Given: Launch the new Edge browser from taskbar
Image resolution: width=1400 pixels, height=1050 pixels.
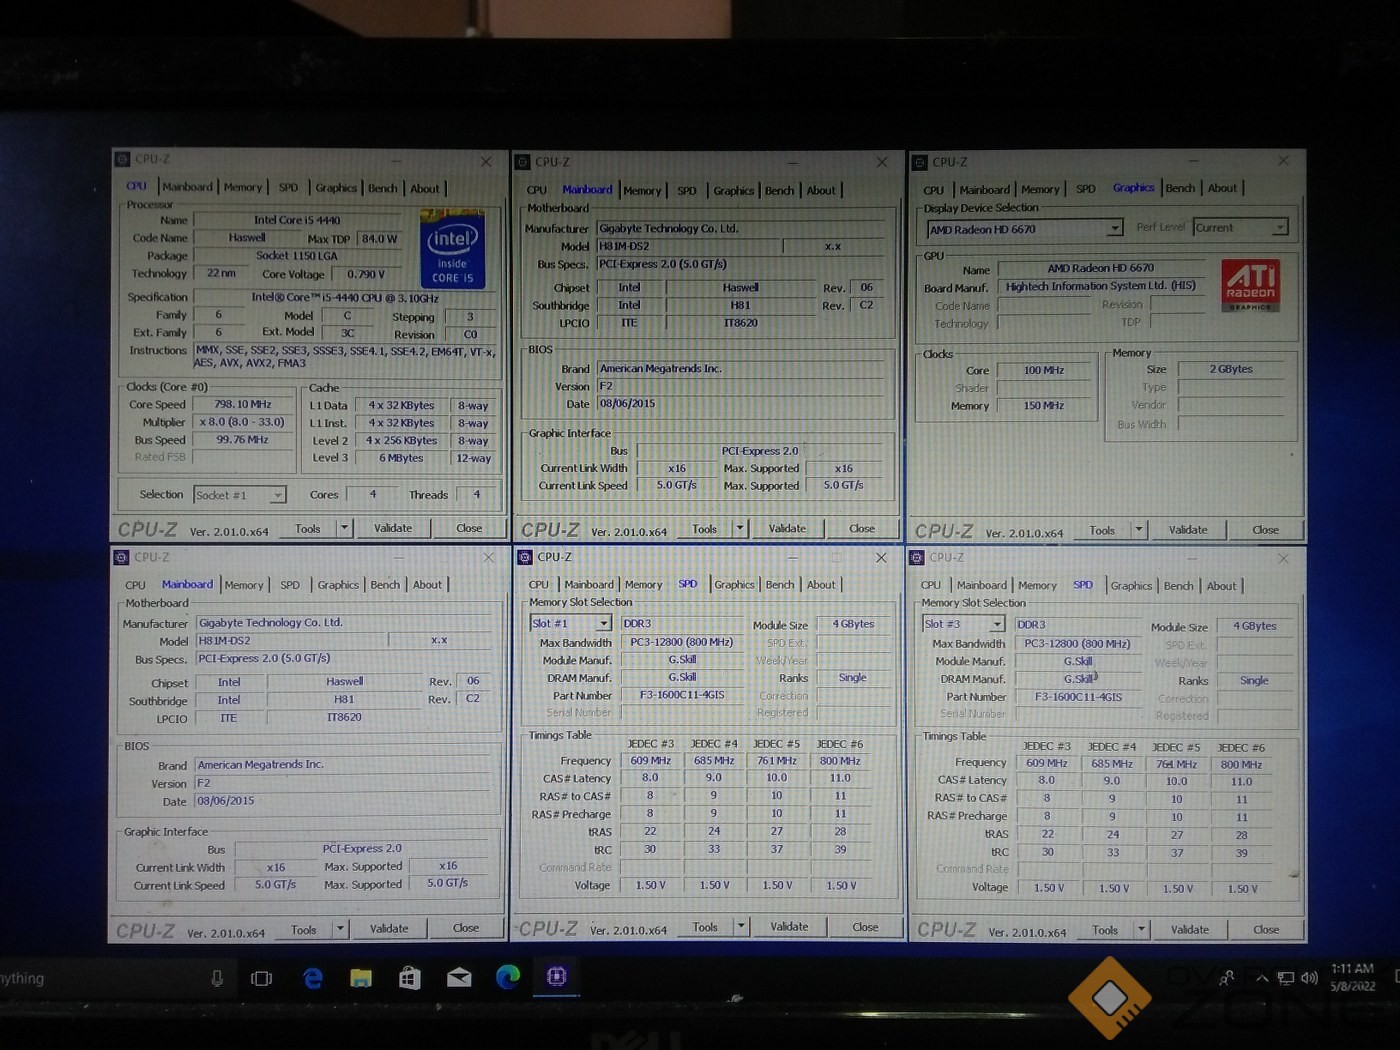Looking at the screenshot, I should click(508, 976).
